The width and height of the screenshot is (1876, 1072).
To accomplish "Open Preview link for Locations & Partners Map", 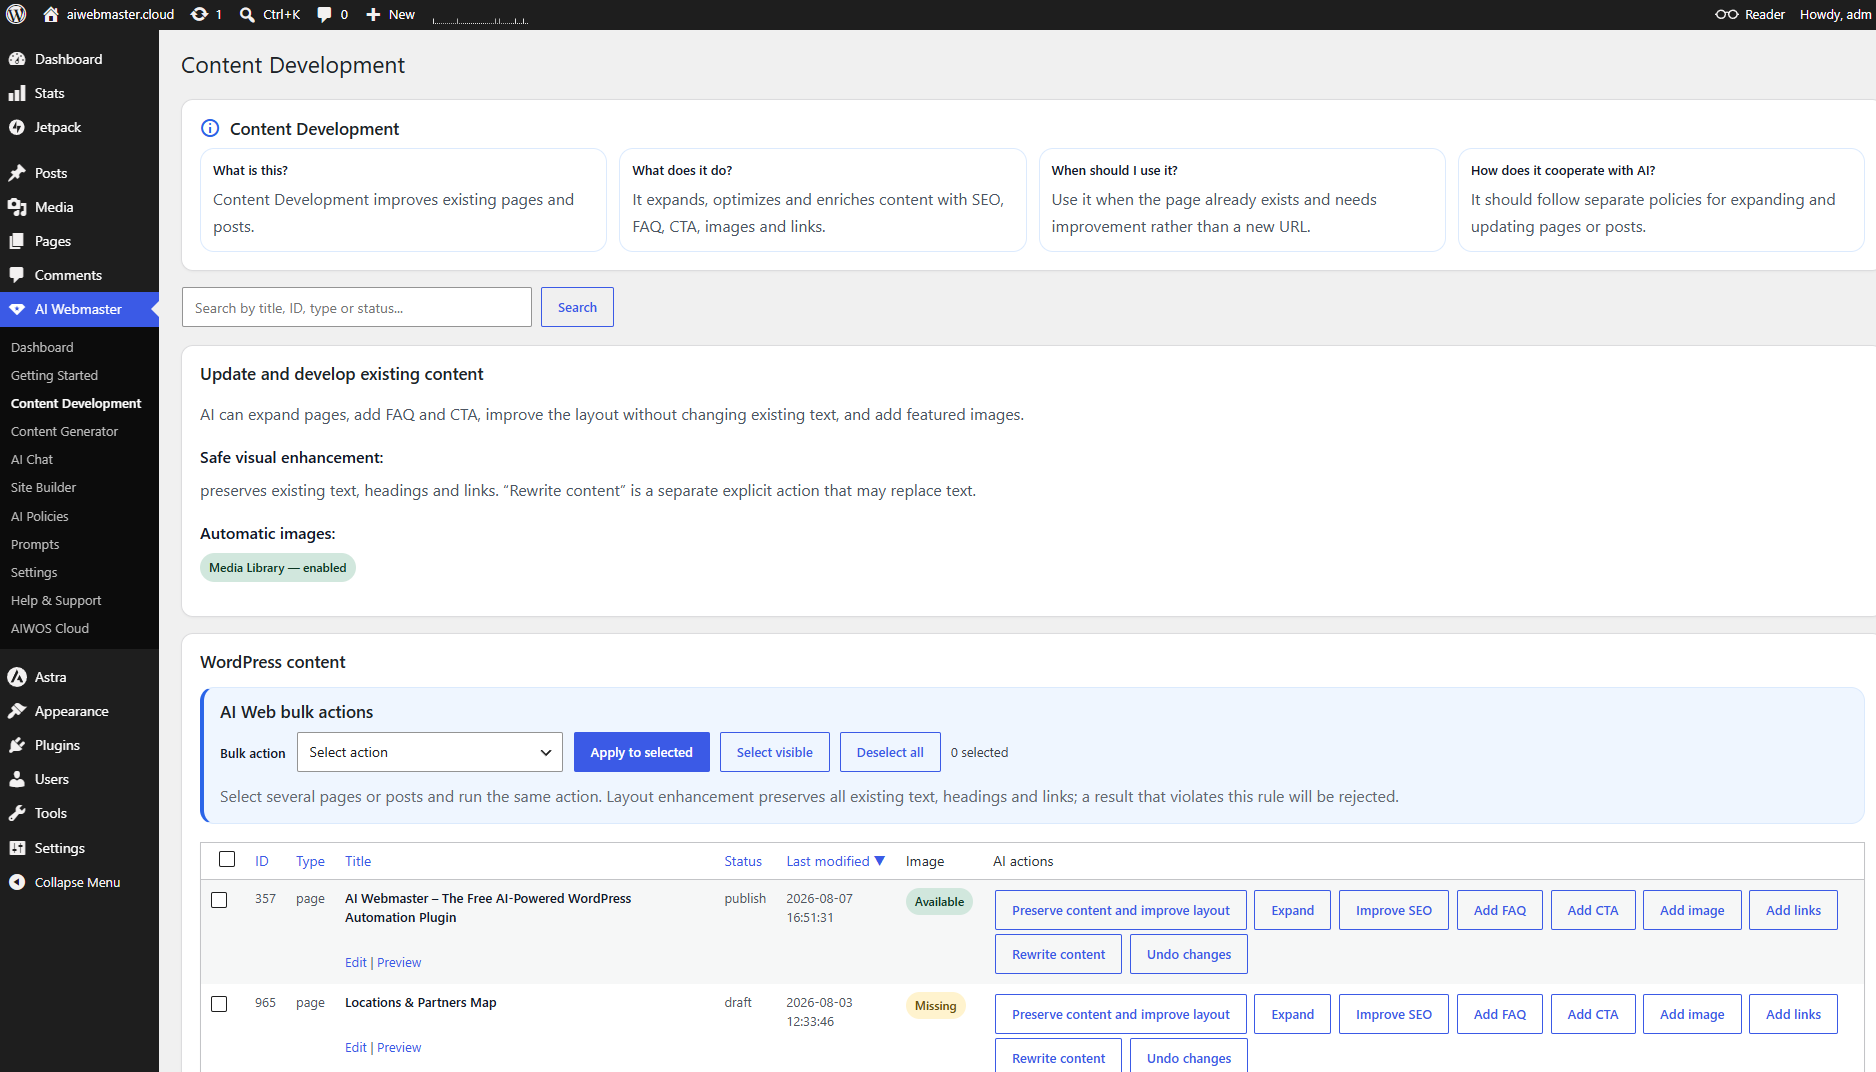I will [399, 1047].
